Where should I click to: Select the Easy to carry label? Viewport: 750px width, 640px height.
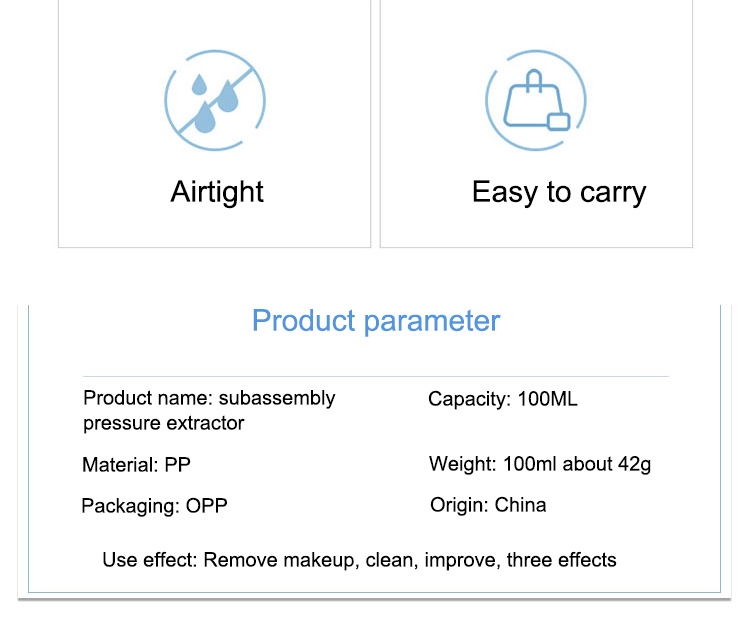559,192
